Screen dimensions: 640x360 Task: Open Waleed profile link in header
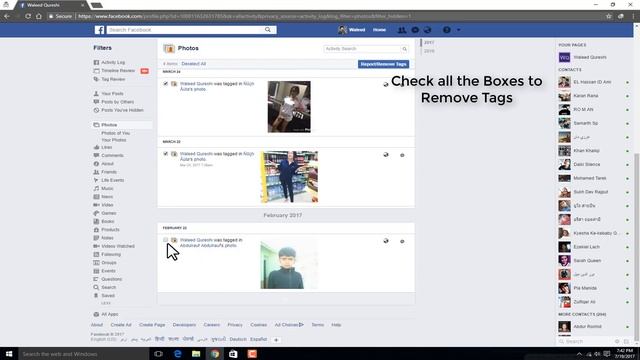(x=352, y=30)
